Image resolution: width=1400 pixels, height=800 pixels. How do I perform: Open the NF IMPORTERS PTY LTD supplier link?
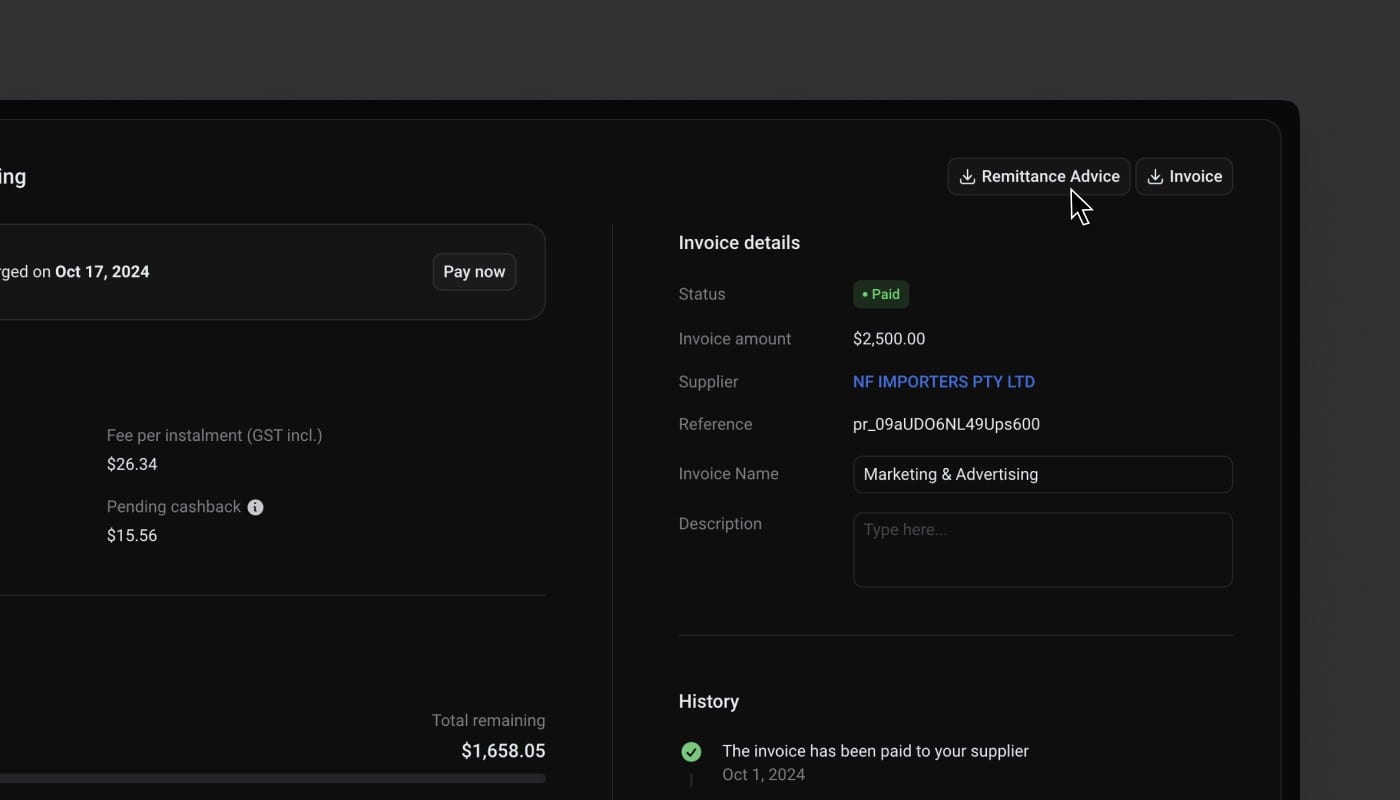click(943, 382)
